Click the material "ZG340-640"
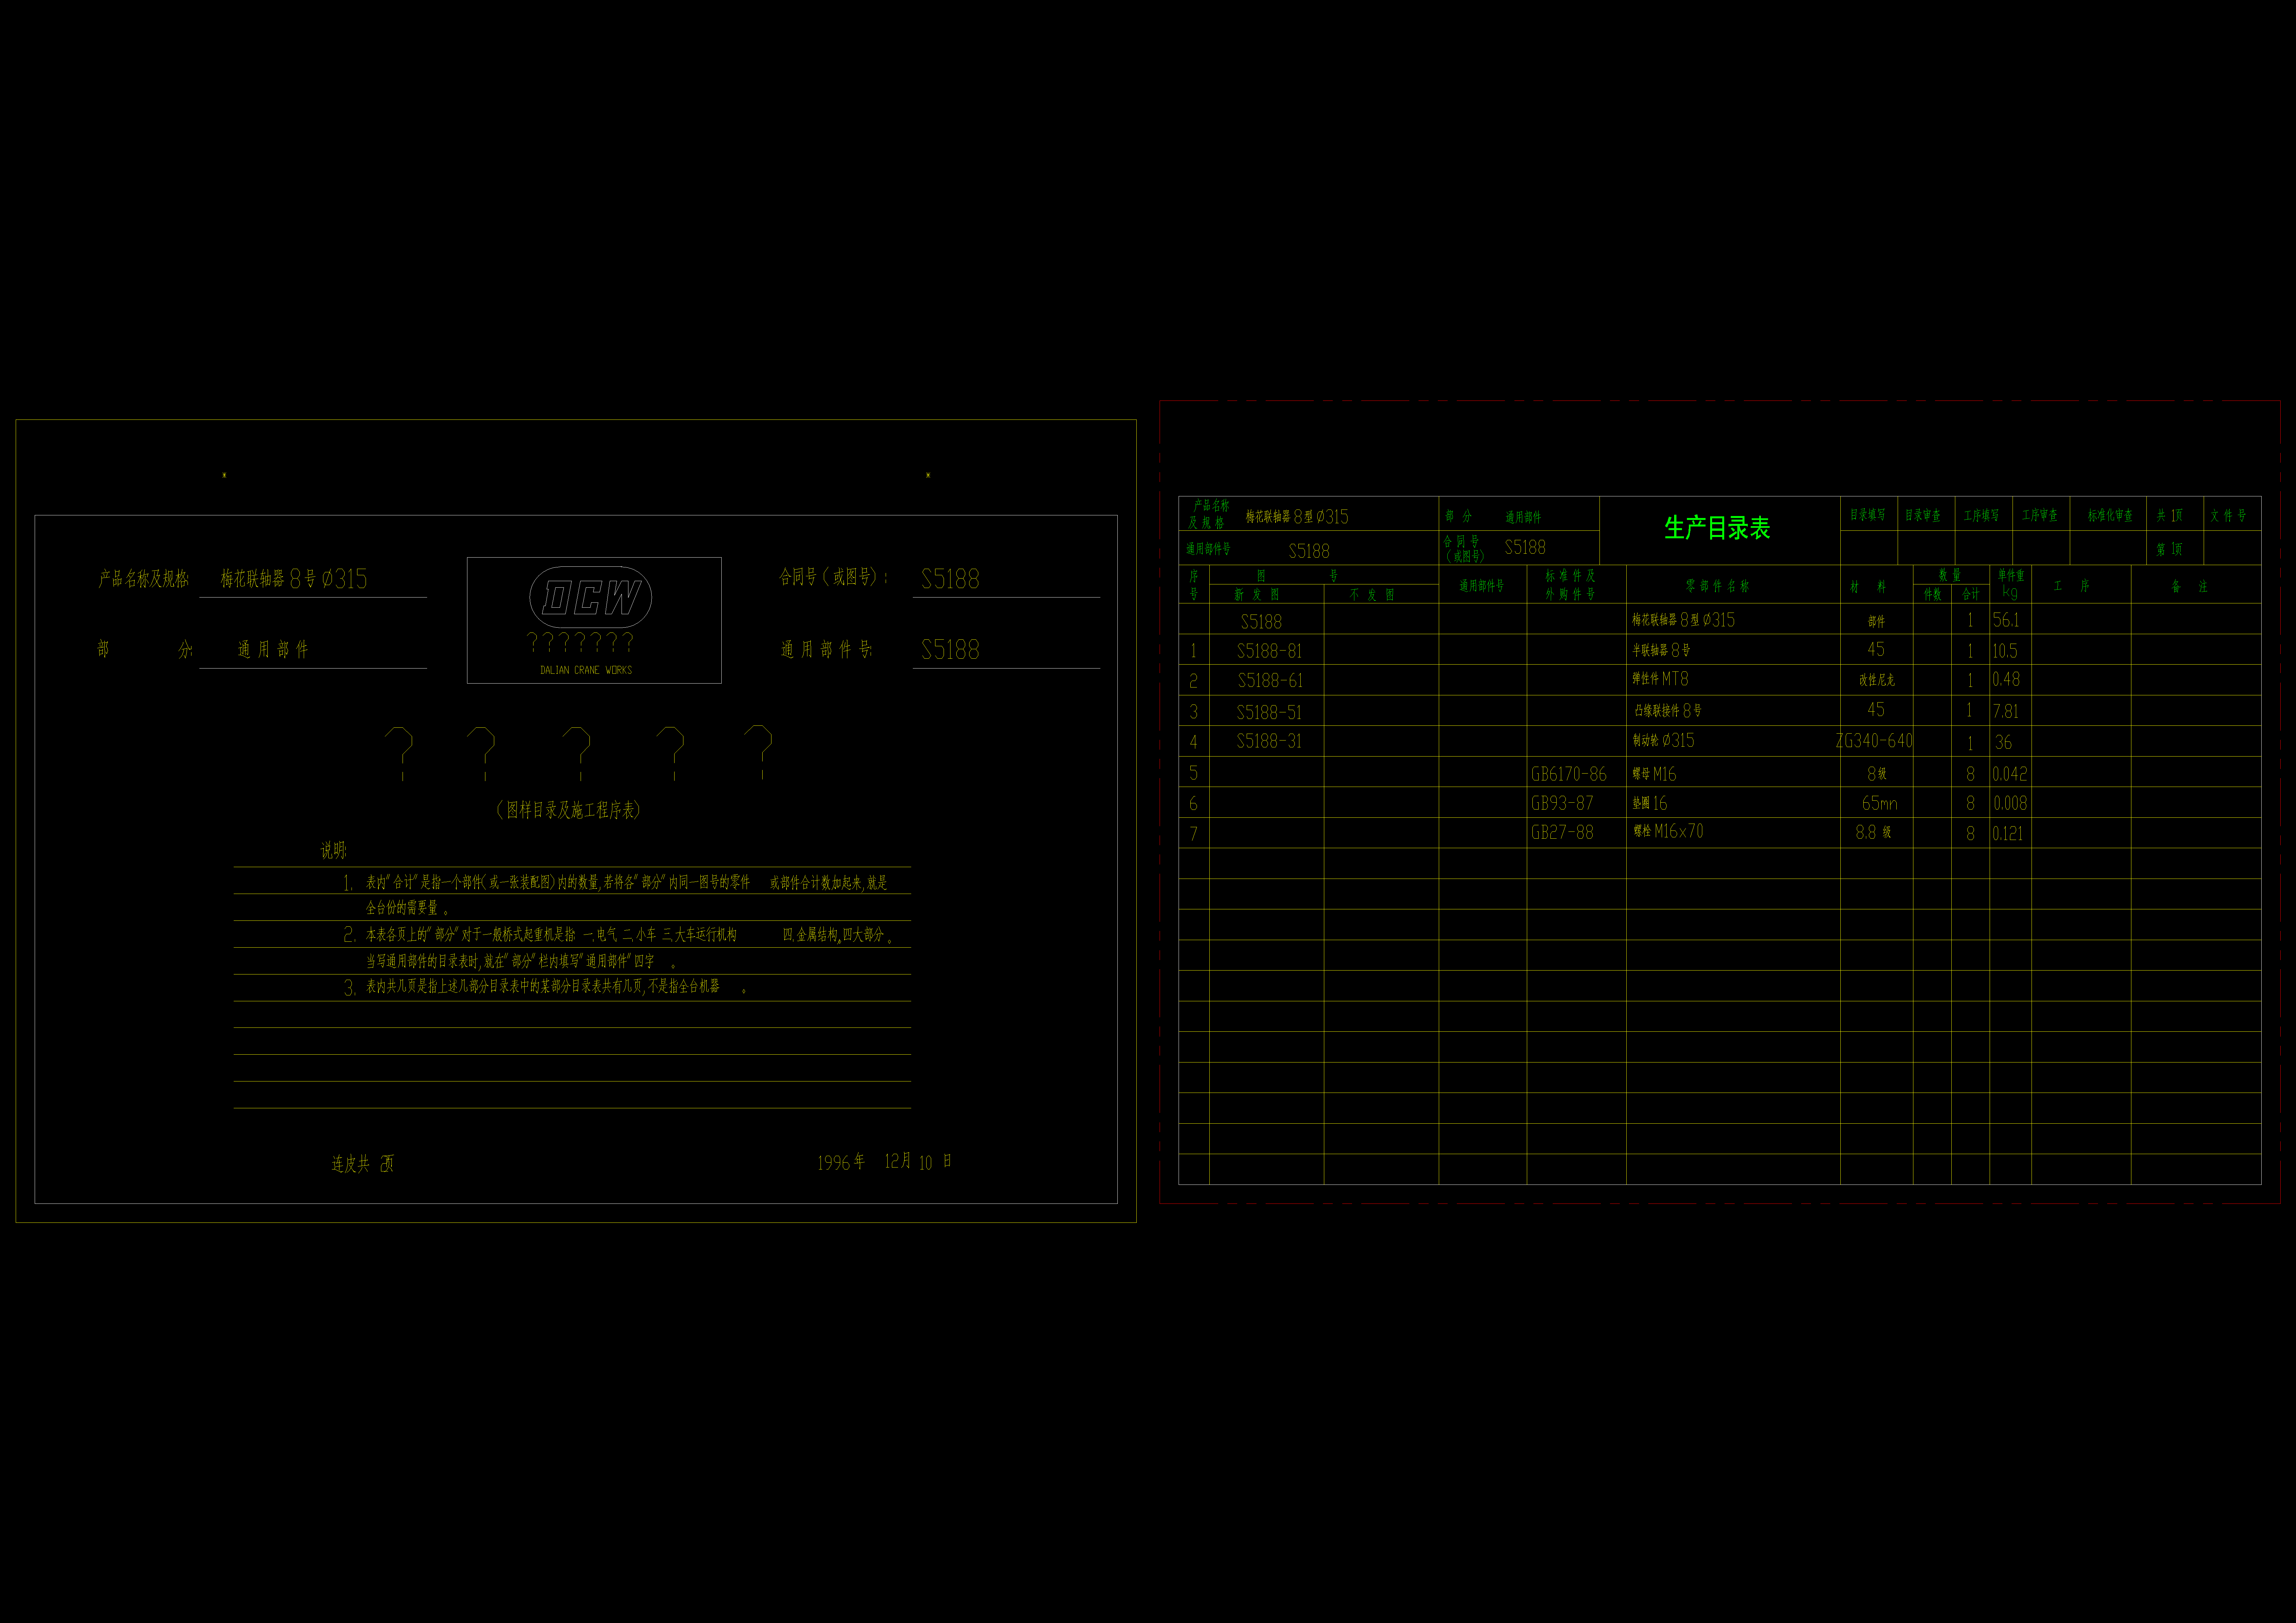 (1874, 741)
